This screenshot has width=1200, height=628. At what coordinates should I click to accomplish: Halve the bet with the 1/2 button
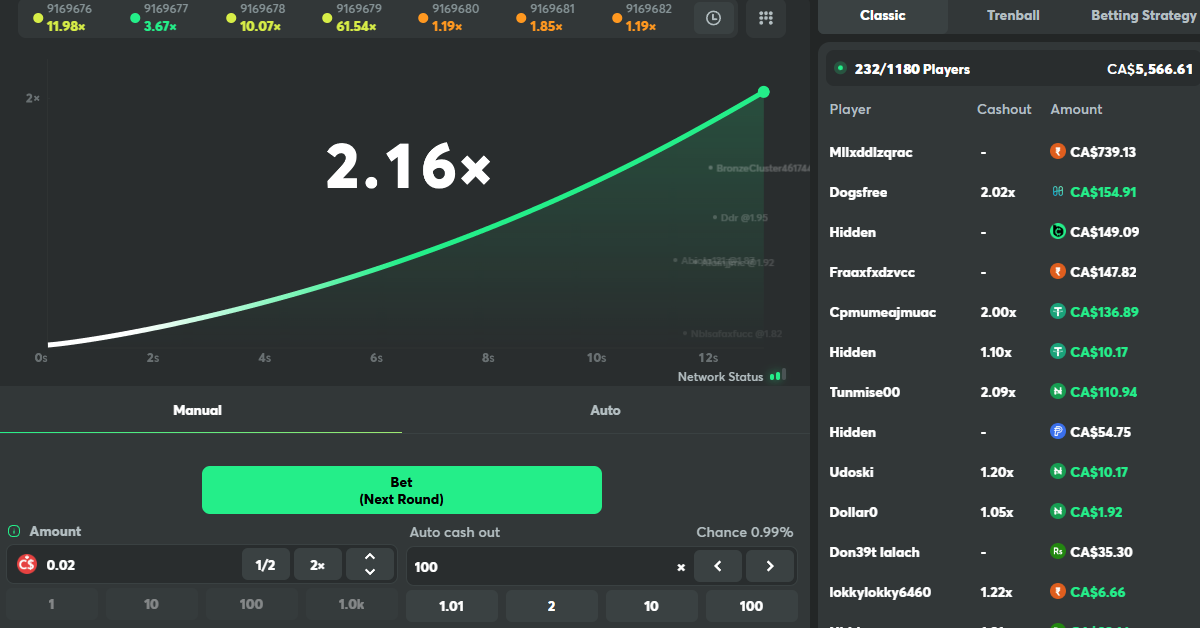click(x=266, y=565)
